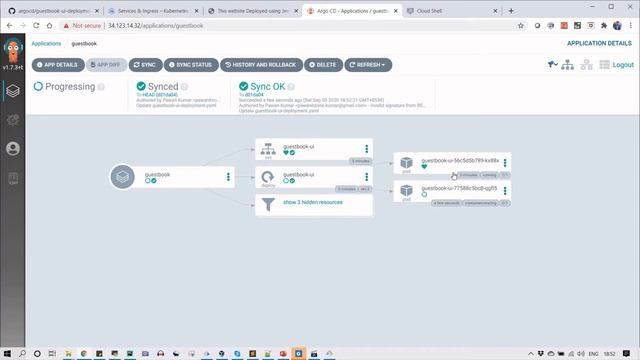The height and width of the screenshot is (360, 640).
Task: Show hidden system tray icons
Action: (x=531, y=353)
